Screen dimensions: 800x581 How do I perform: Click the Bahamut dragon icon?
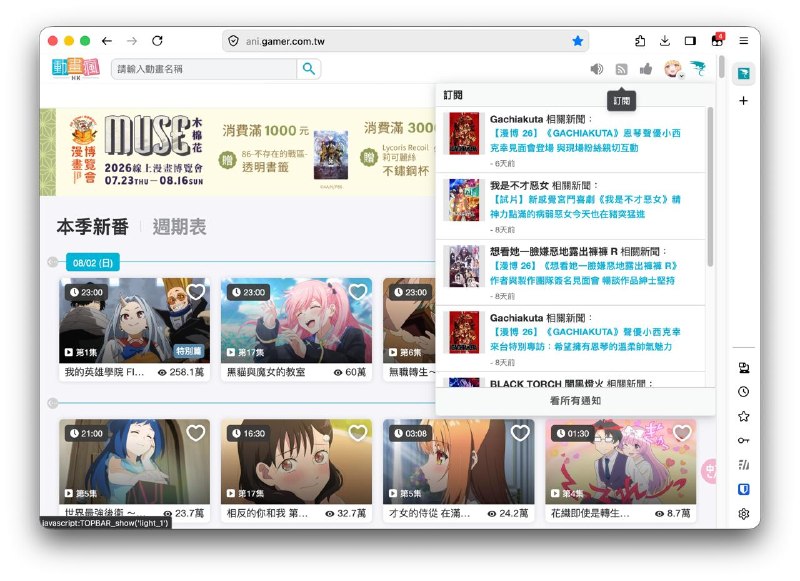tap(698, 67)
